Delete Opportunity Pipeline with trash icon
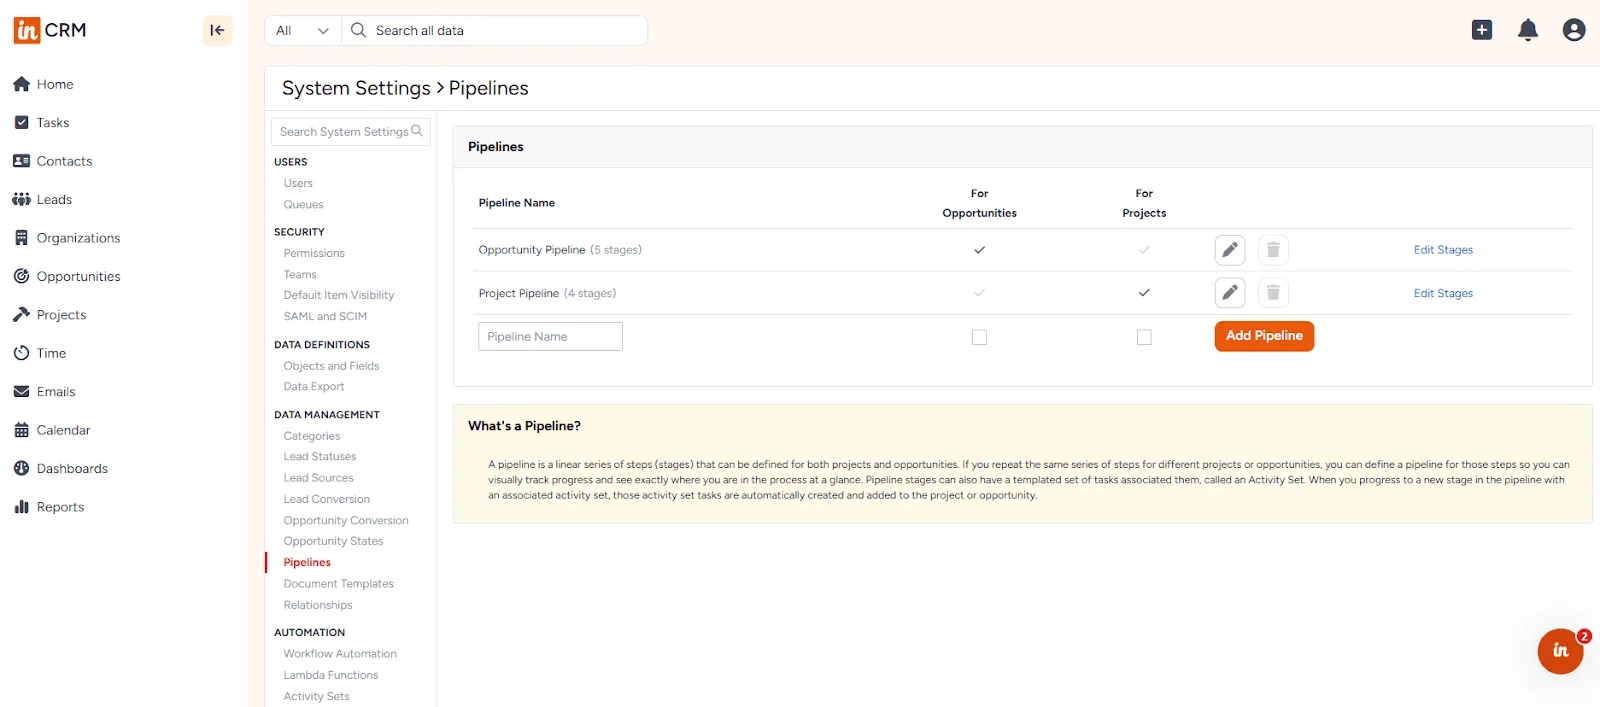Image resolution: width=1600 pixels, height=707 pixels. coord(1273,250)
